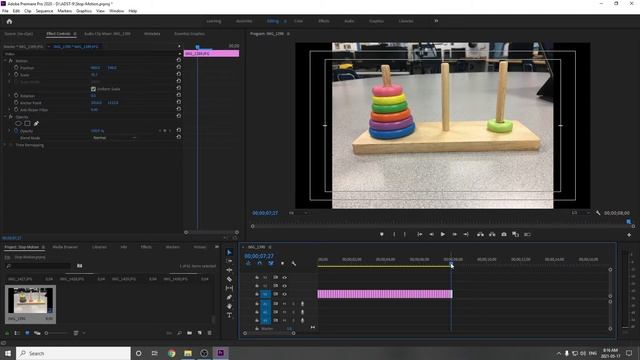Collapse the Motion effect section
The height and width of the screenshot is (360, 640).
pos(5,60)
